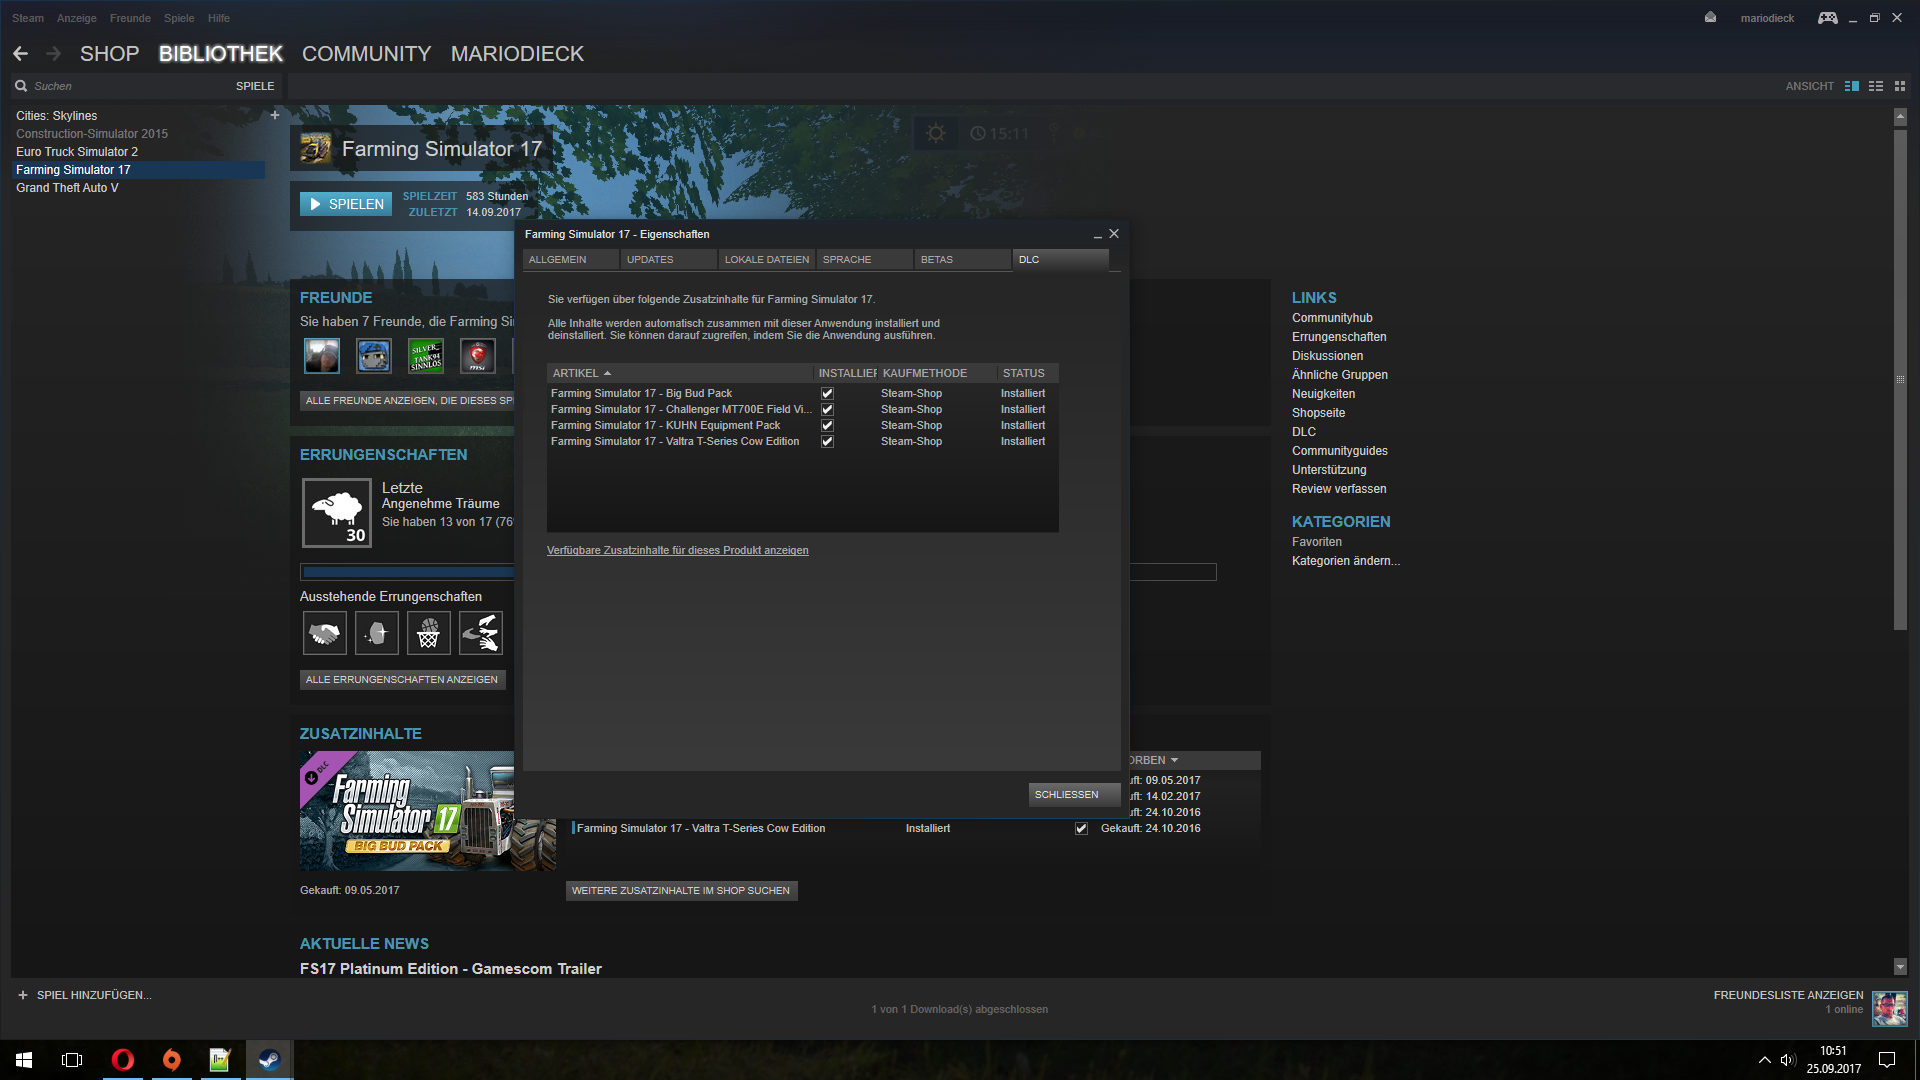Switch to SPRACHE tab

pos(865,260)
